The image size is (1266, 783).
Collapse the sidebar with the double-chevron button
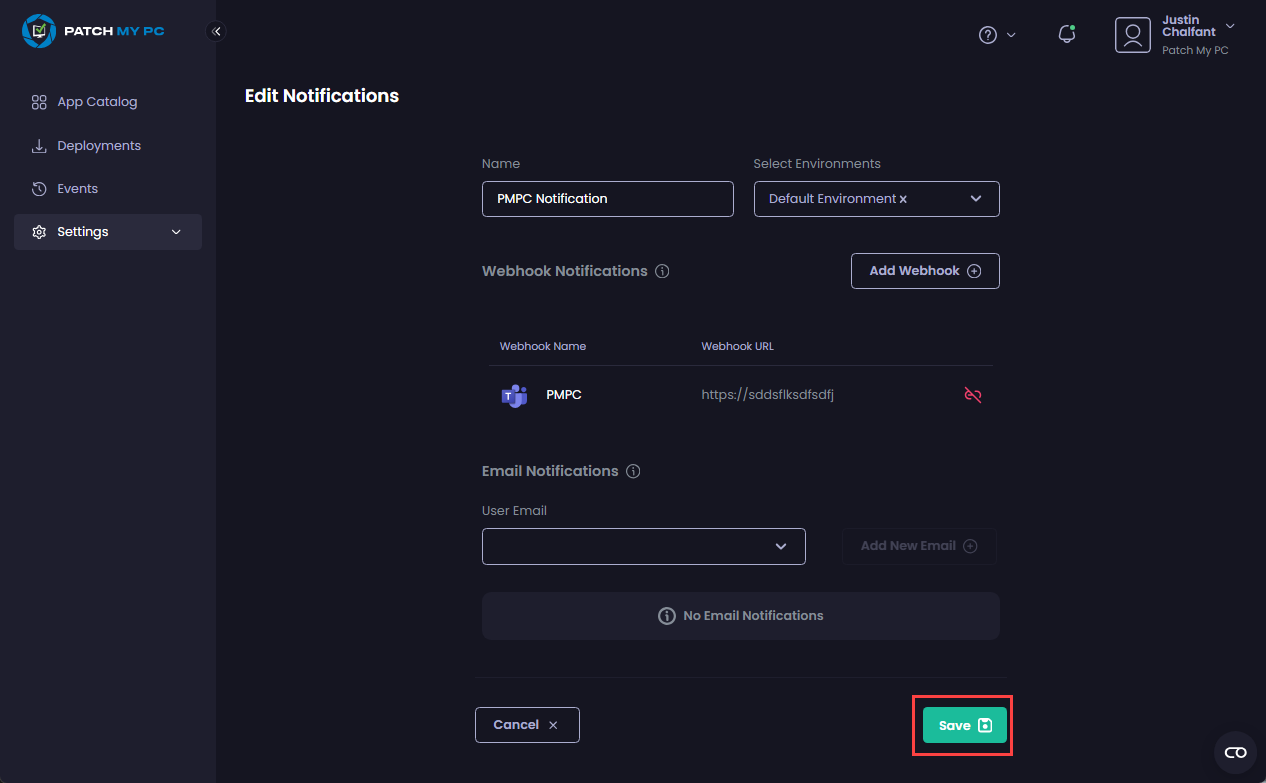[216, 31]
